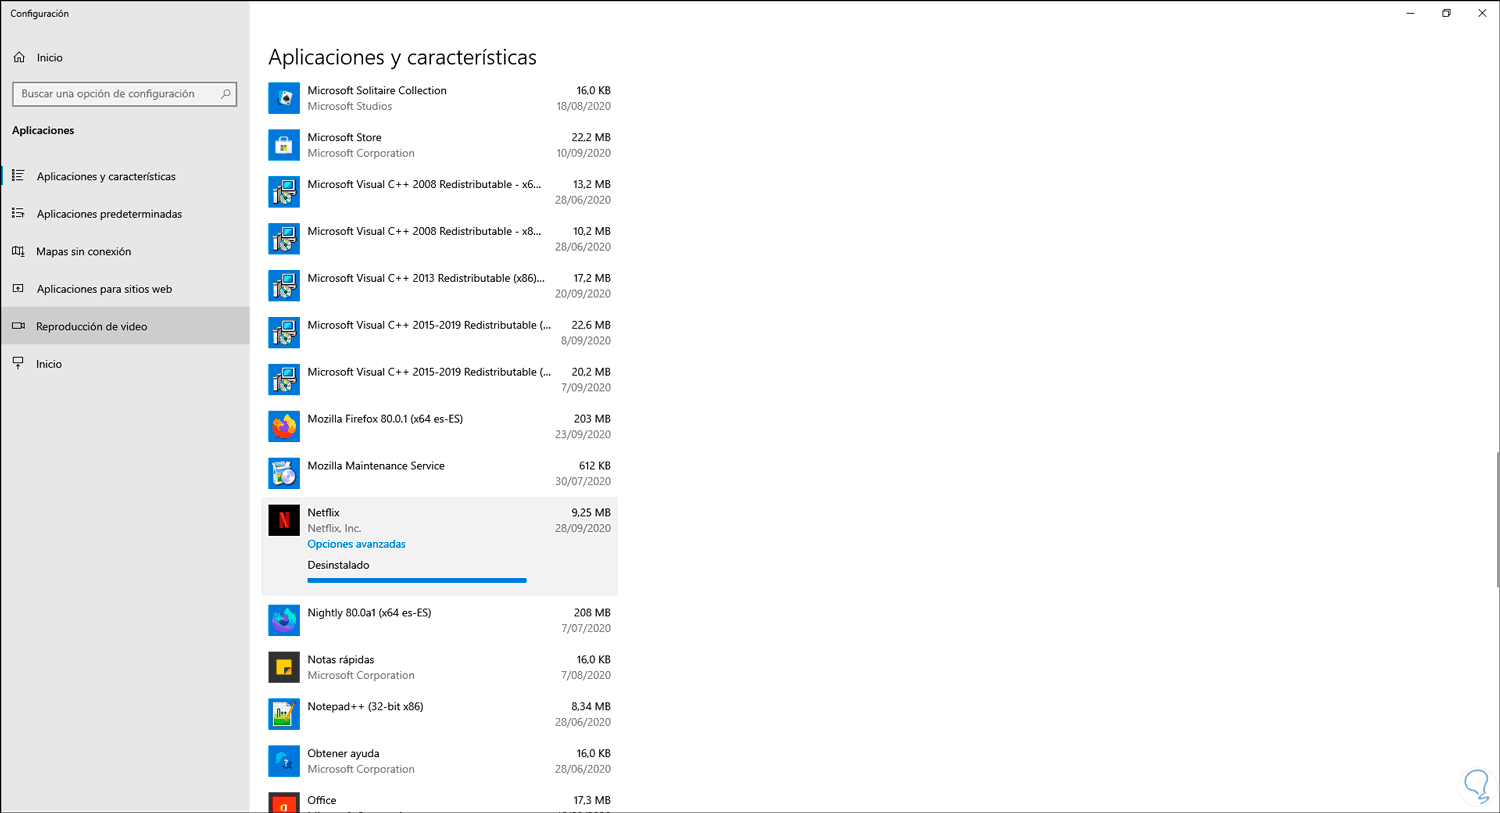Screen dimensions: 1500x813
Task: Open Aplicaciones para sitios web section
Action: click(125, 289)
